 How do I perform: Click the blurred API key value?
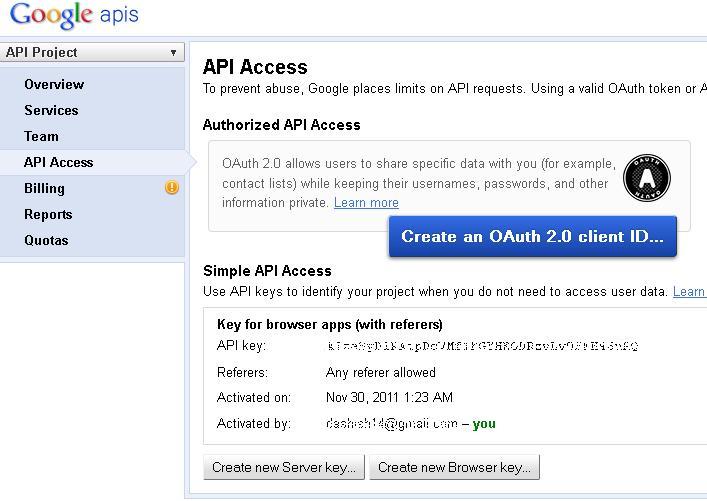(x=482, y=346)
